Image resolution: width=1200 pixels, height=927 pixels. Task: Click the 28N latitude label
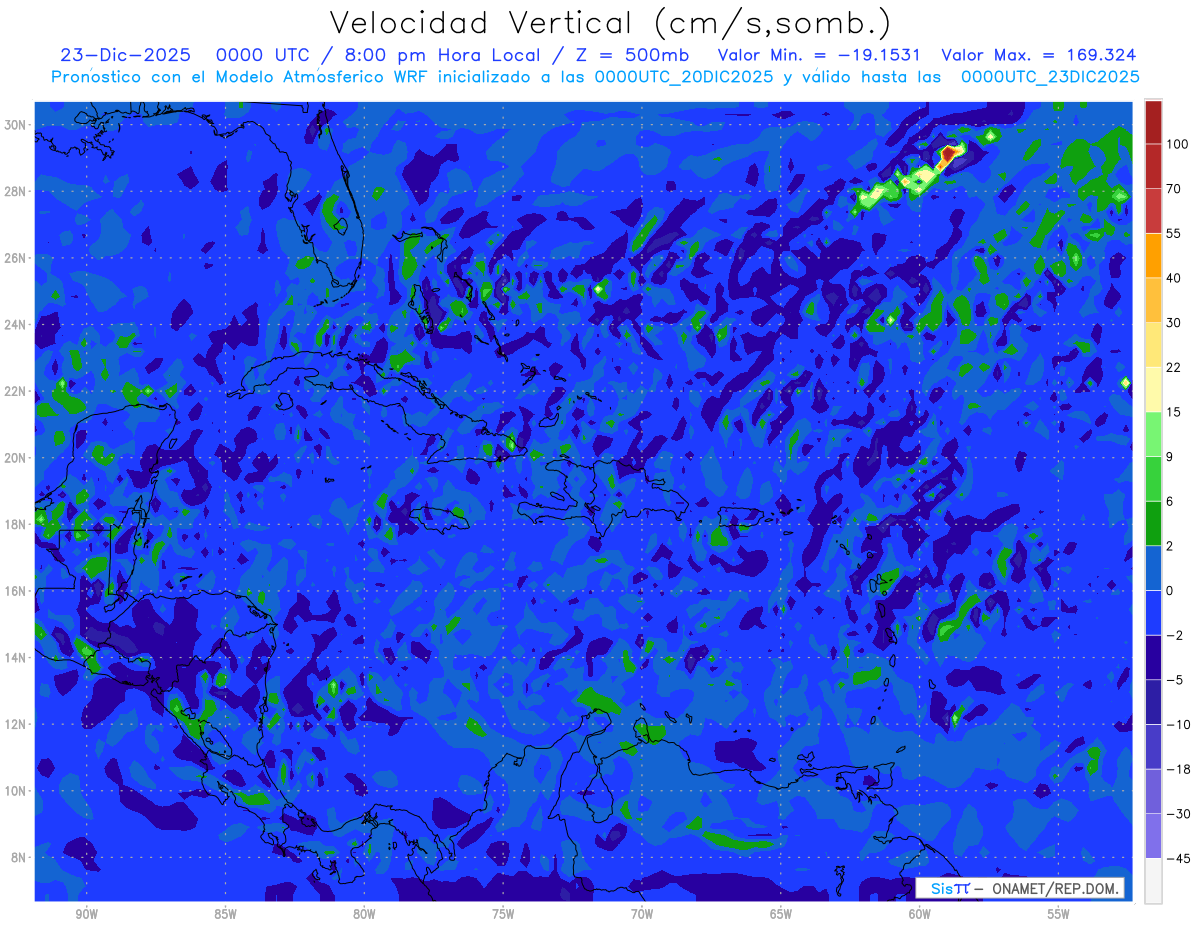pyautogui.click(x=17, y=191)
